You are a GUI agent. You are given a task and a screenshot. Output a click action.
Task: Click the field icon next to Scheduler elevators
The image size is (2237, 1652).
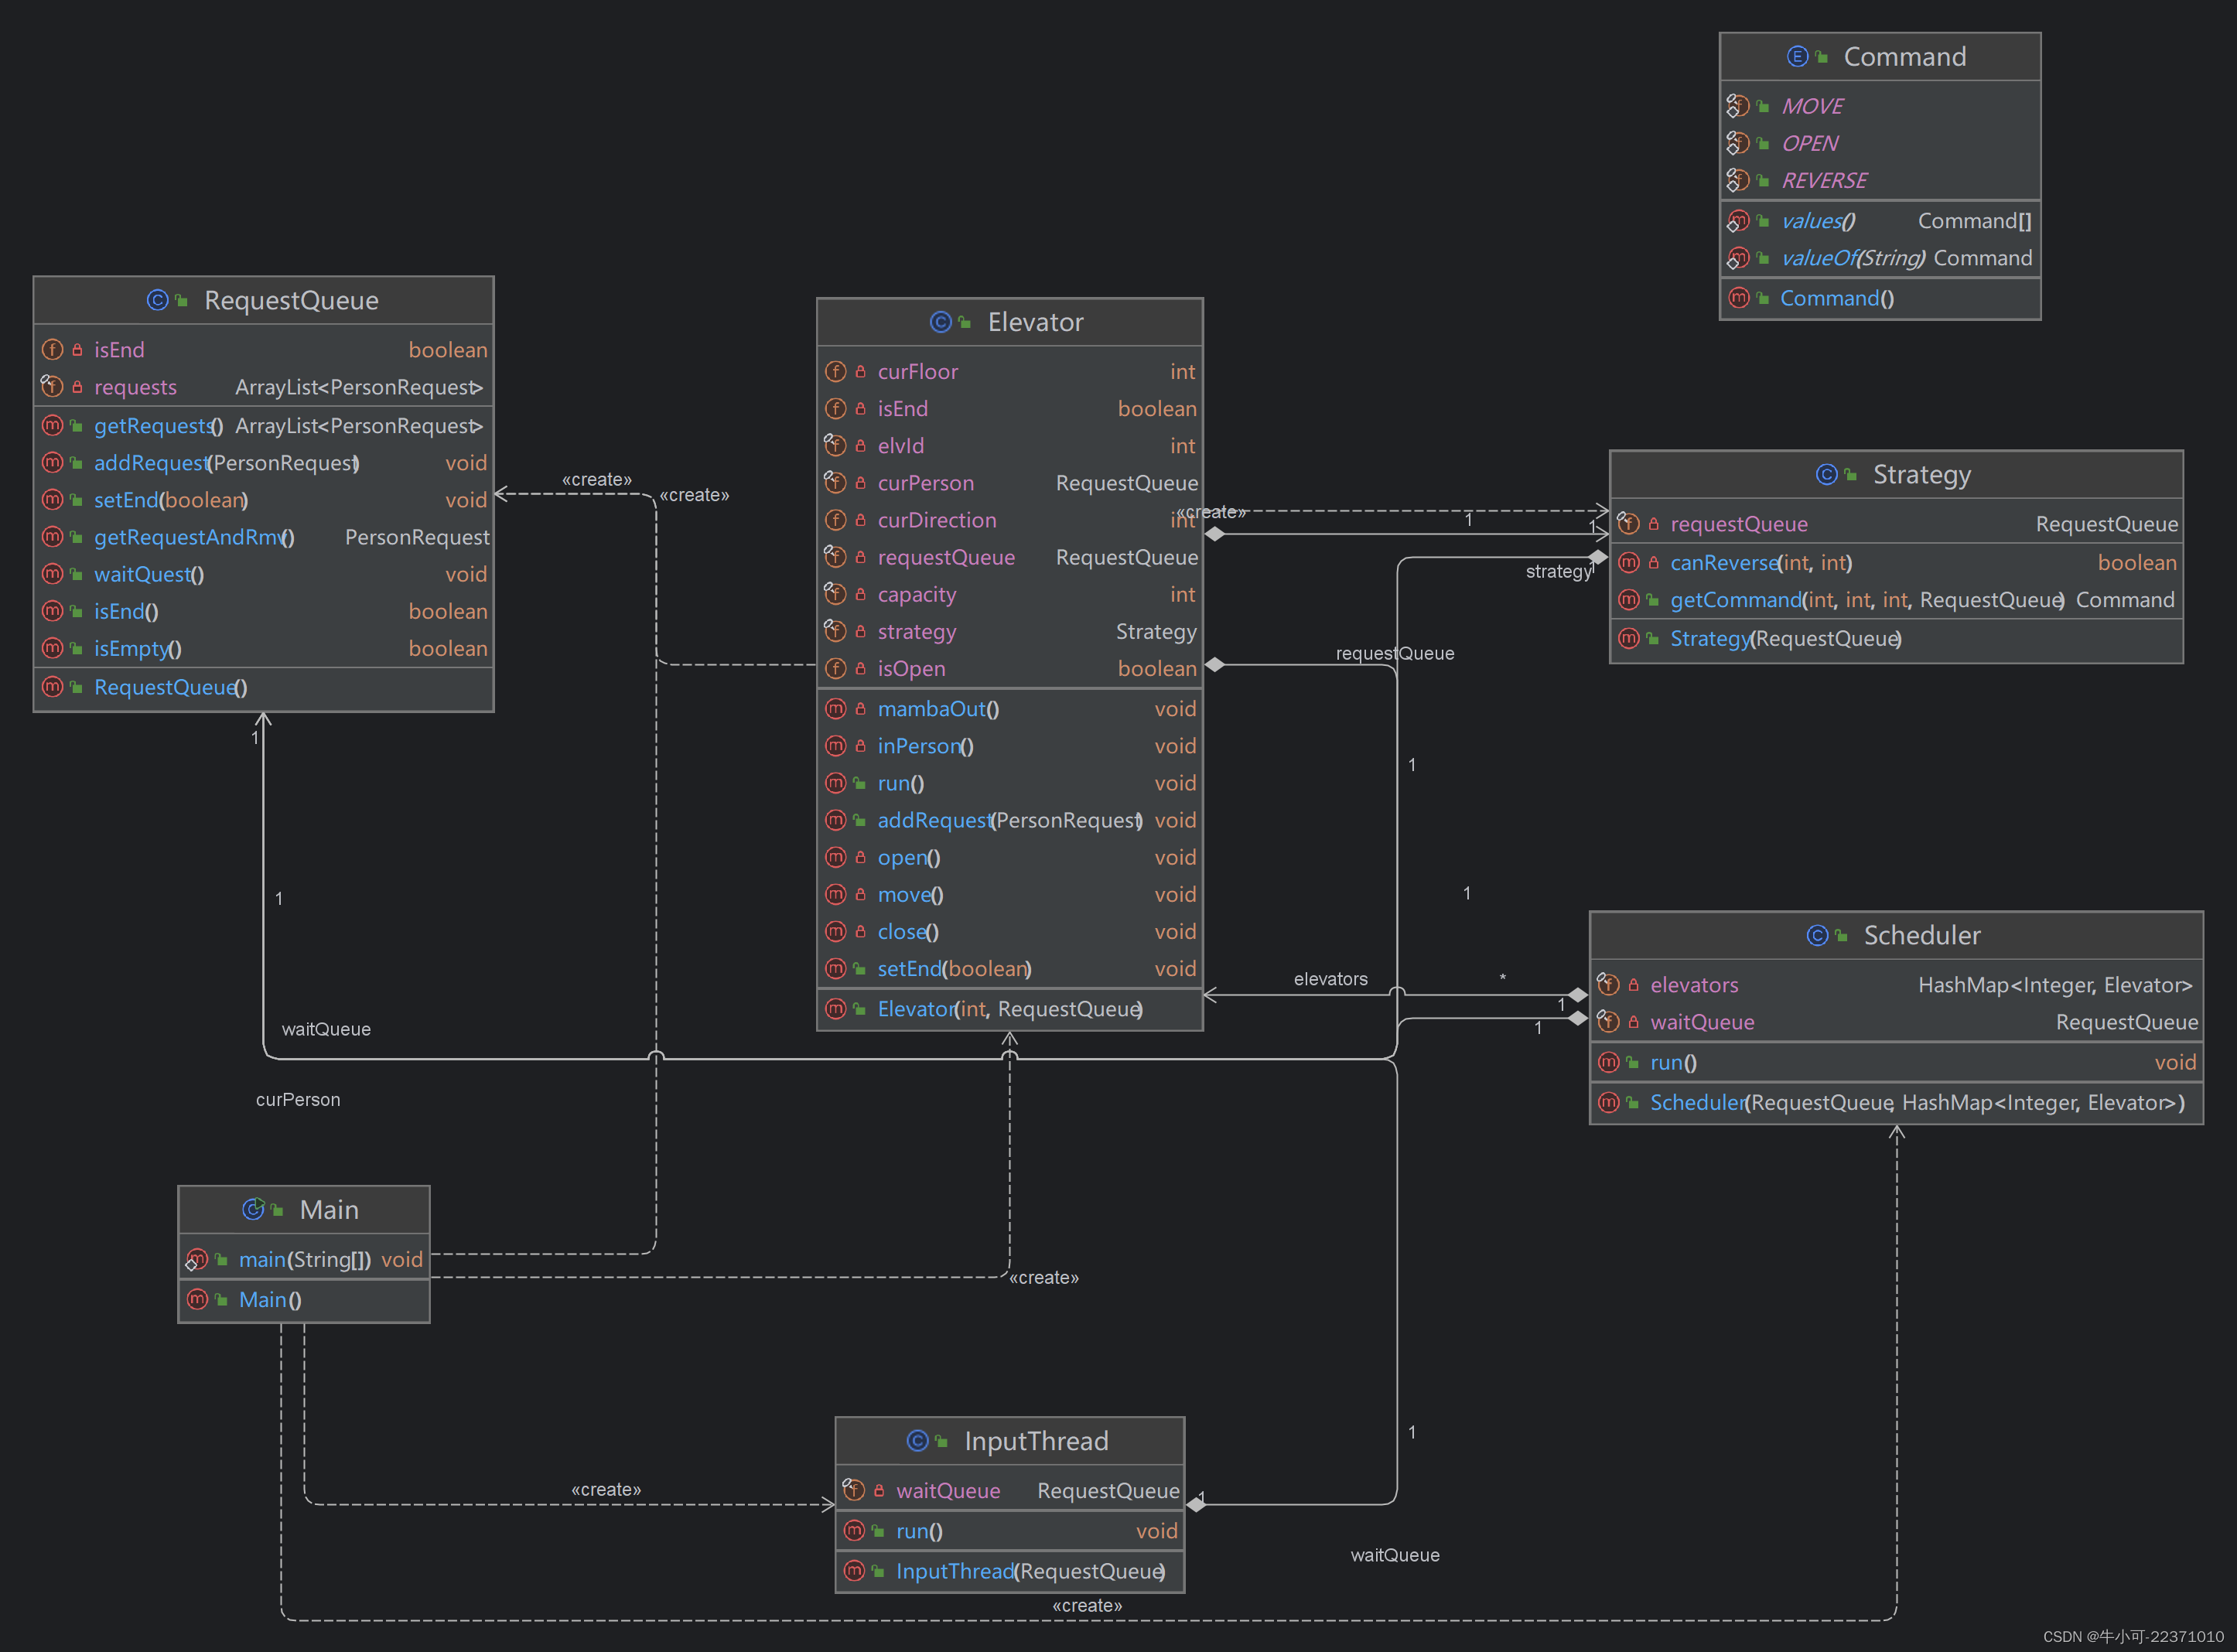coord(1608,985)
